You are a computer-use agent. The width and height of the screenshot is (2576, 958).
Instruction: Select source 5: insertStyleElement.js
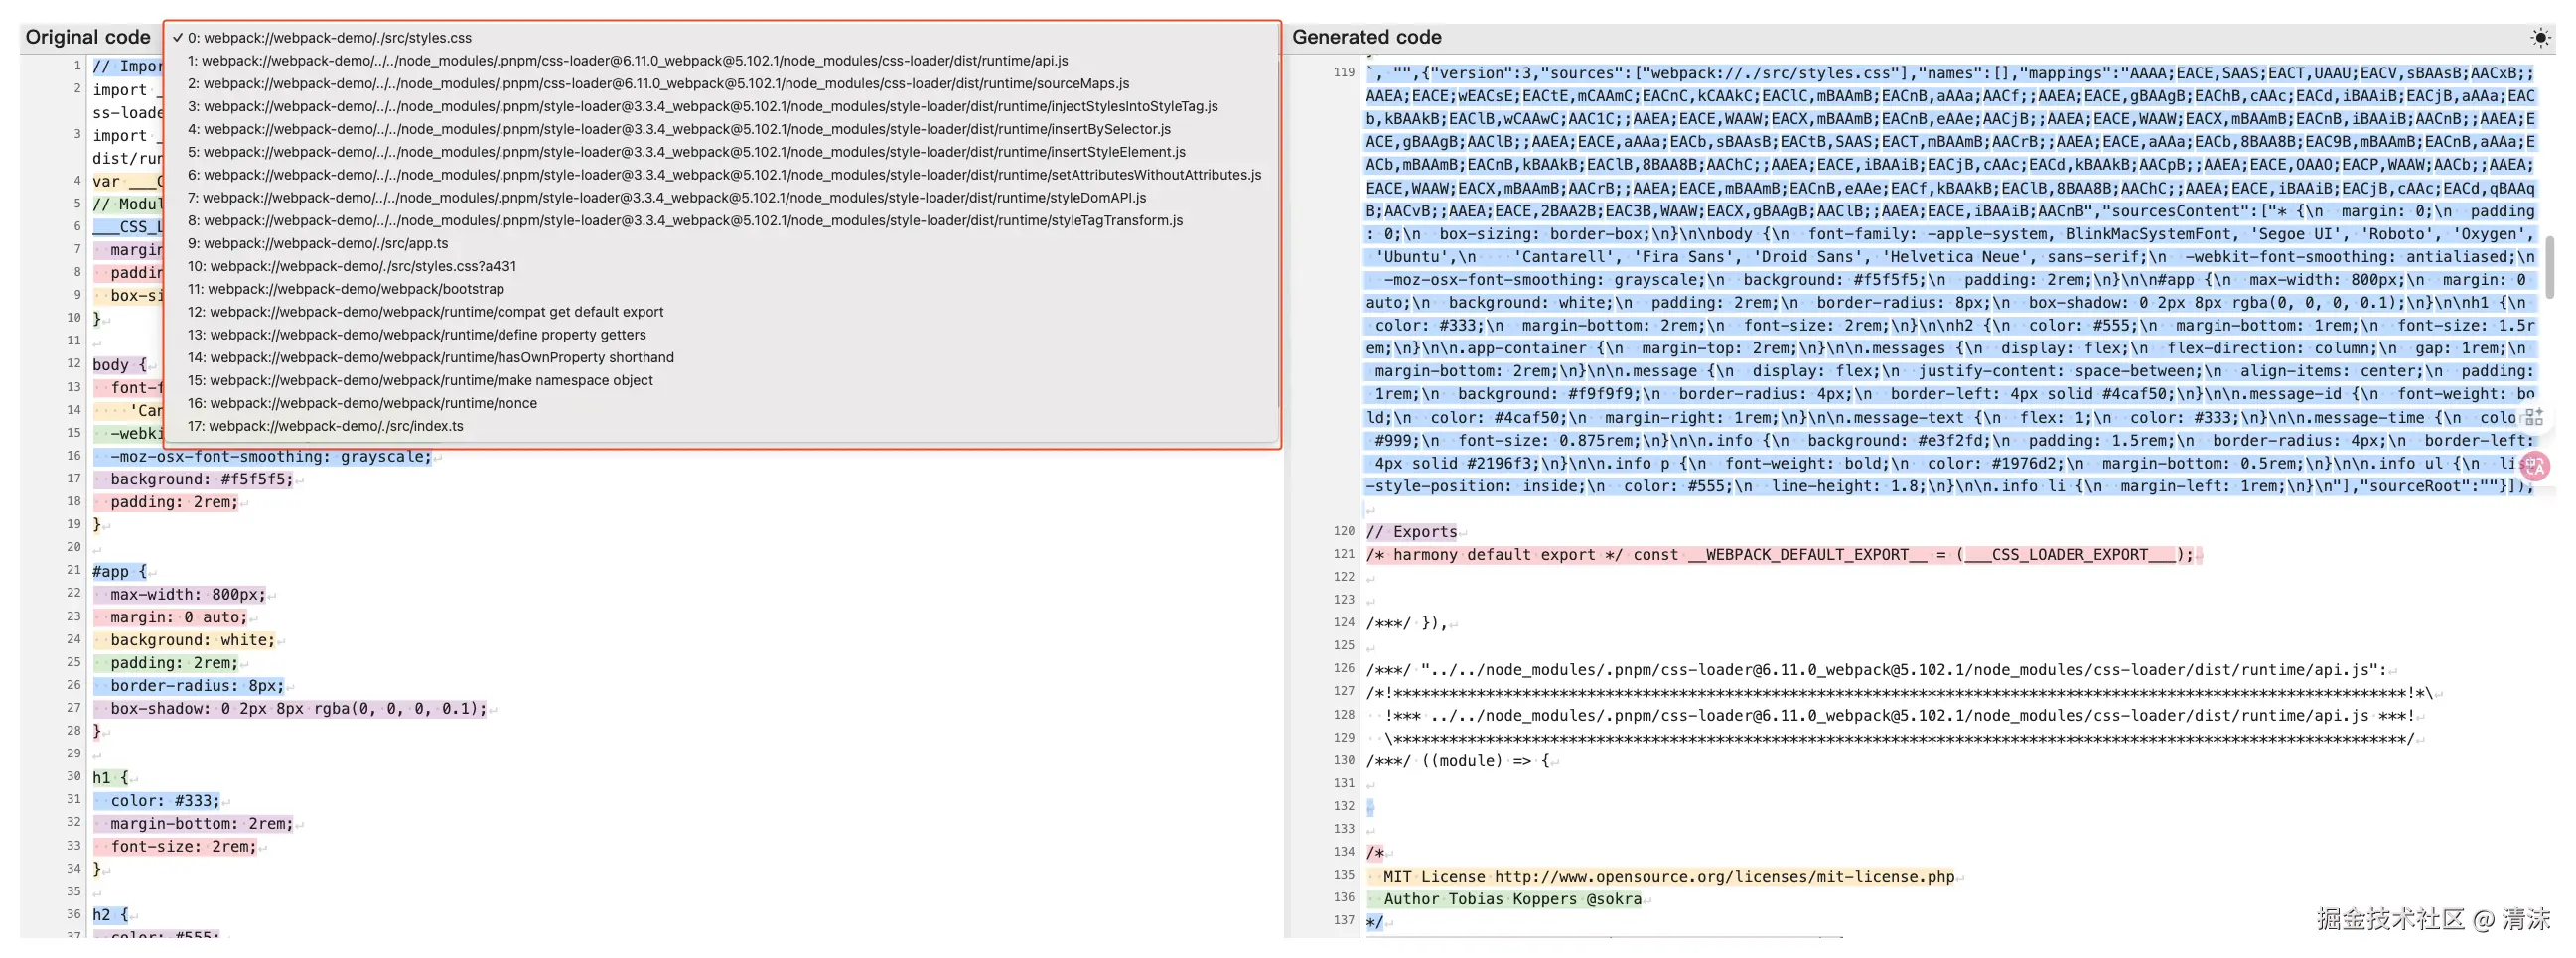click(721, 152)
